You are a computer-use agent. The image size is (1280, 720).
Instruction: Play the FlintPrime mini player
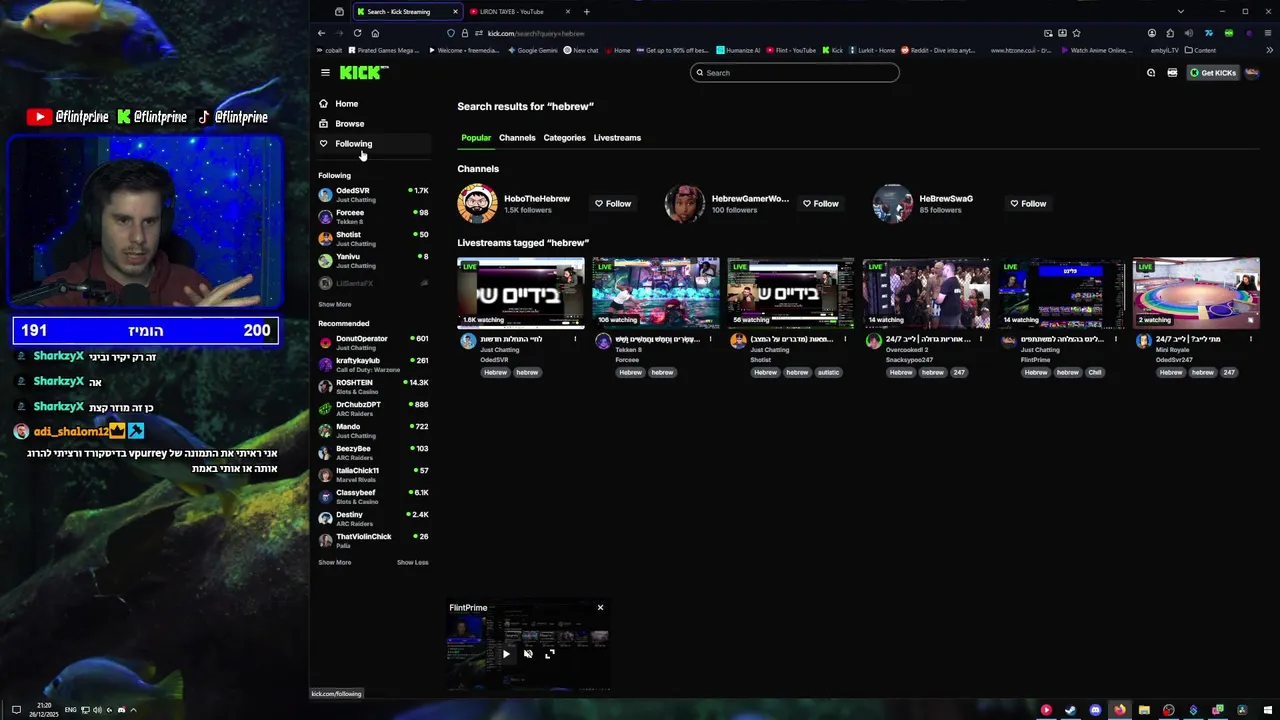[506, 654]
